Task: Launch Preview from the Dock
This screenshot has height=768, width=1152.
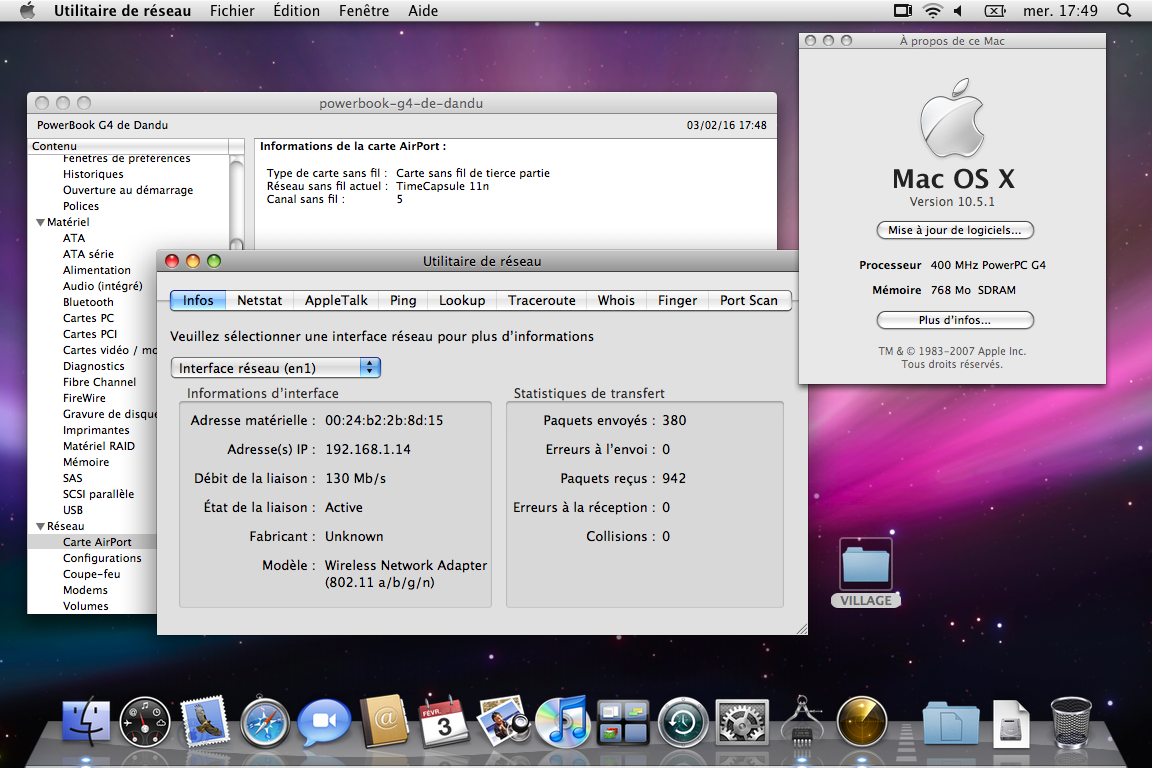Action: tap(503, 721)
